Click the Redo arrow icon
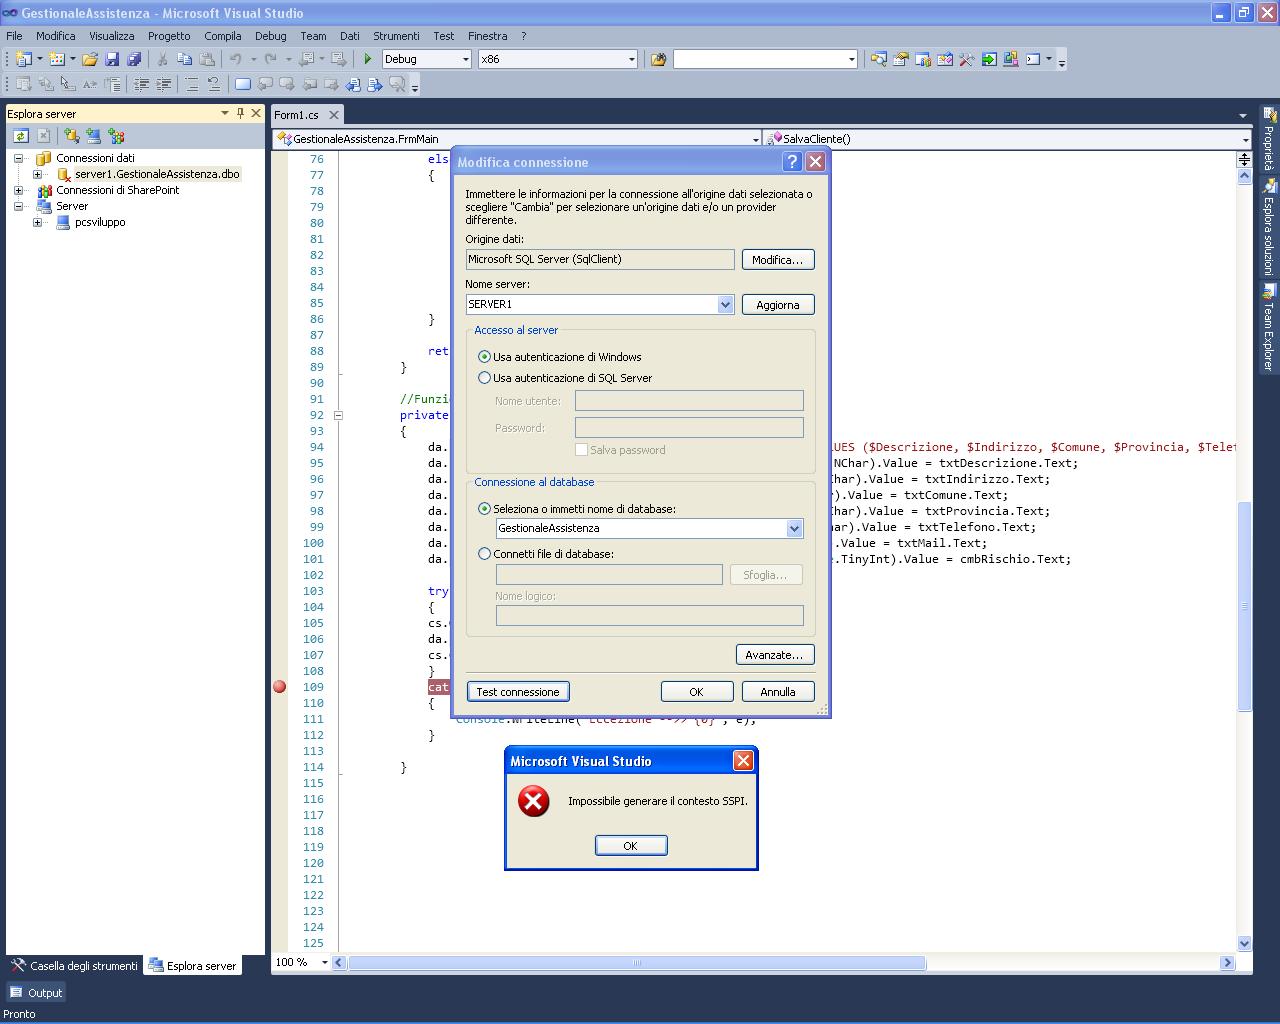This screenshot has width=1280, height=1024. (x=270, y=59)
